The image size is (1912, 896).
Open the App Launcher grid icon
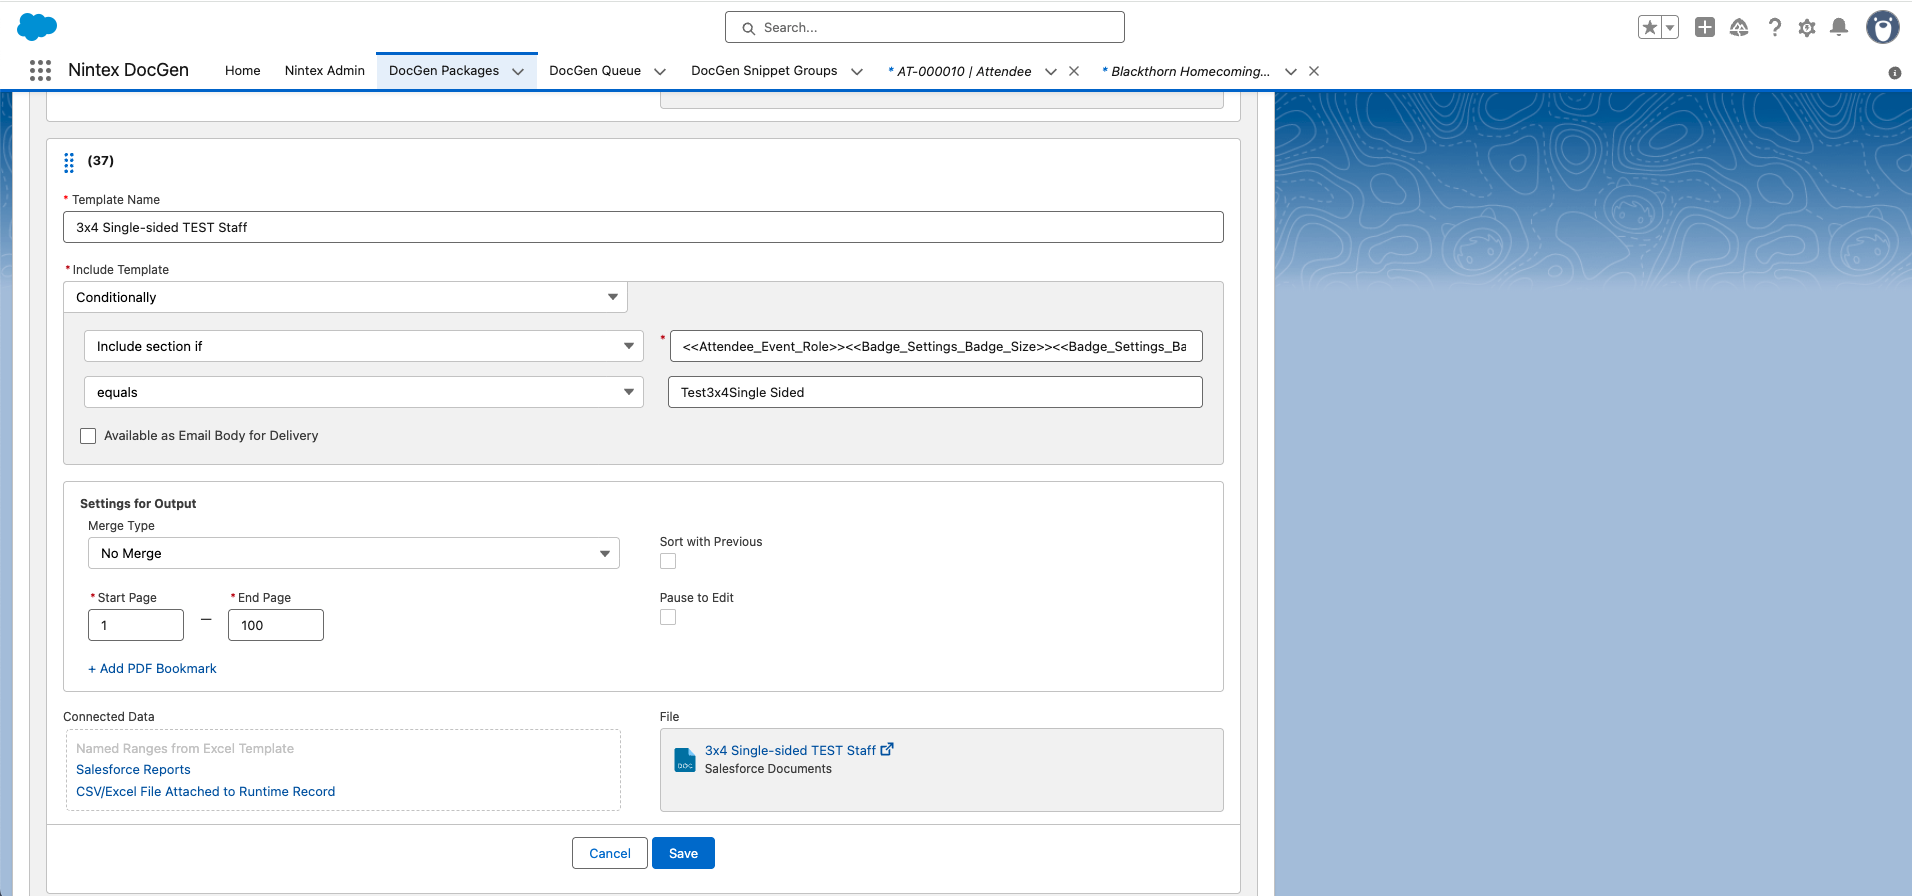point(40,70)
